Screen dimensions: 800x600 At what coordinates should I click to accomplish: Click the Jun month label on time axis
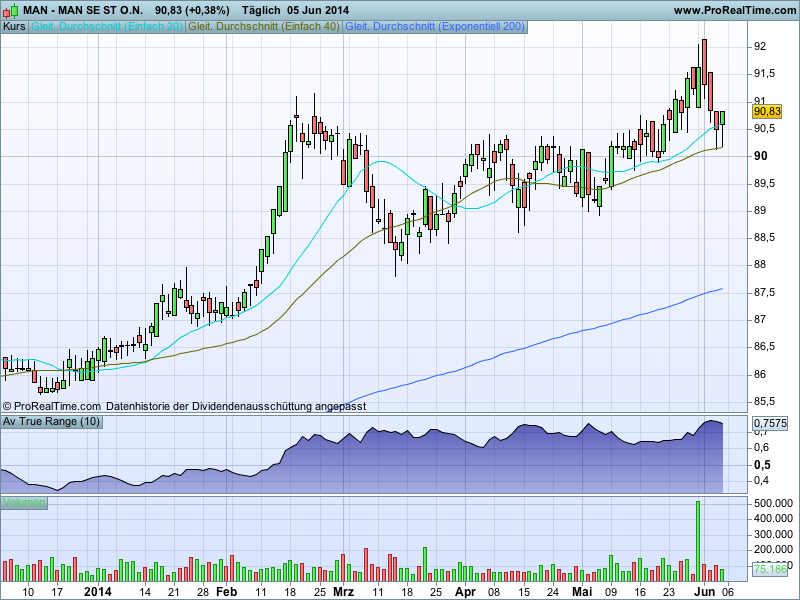click(x=705, y=592)
